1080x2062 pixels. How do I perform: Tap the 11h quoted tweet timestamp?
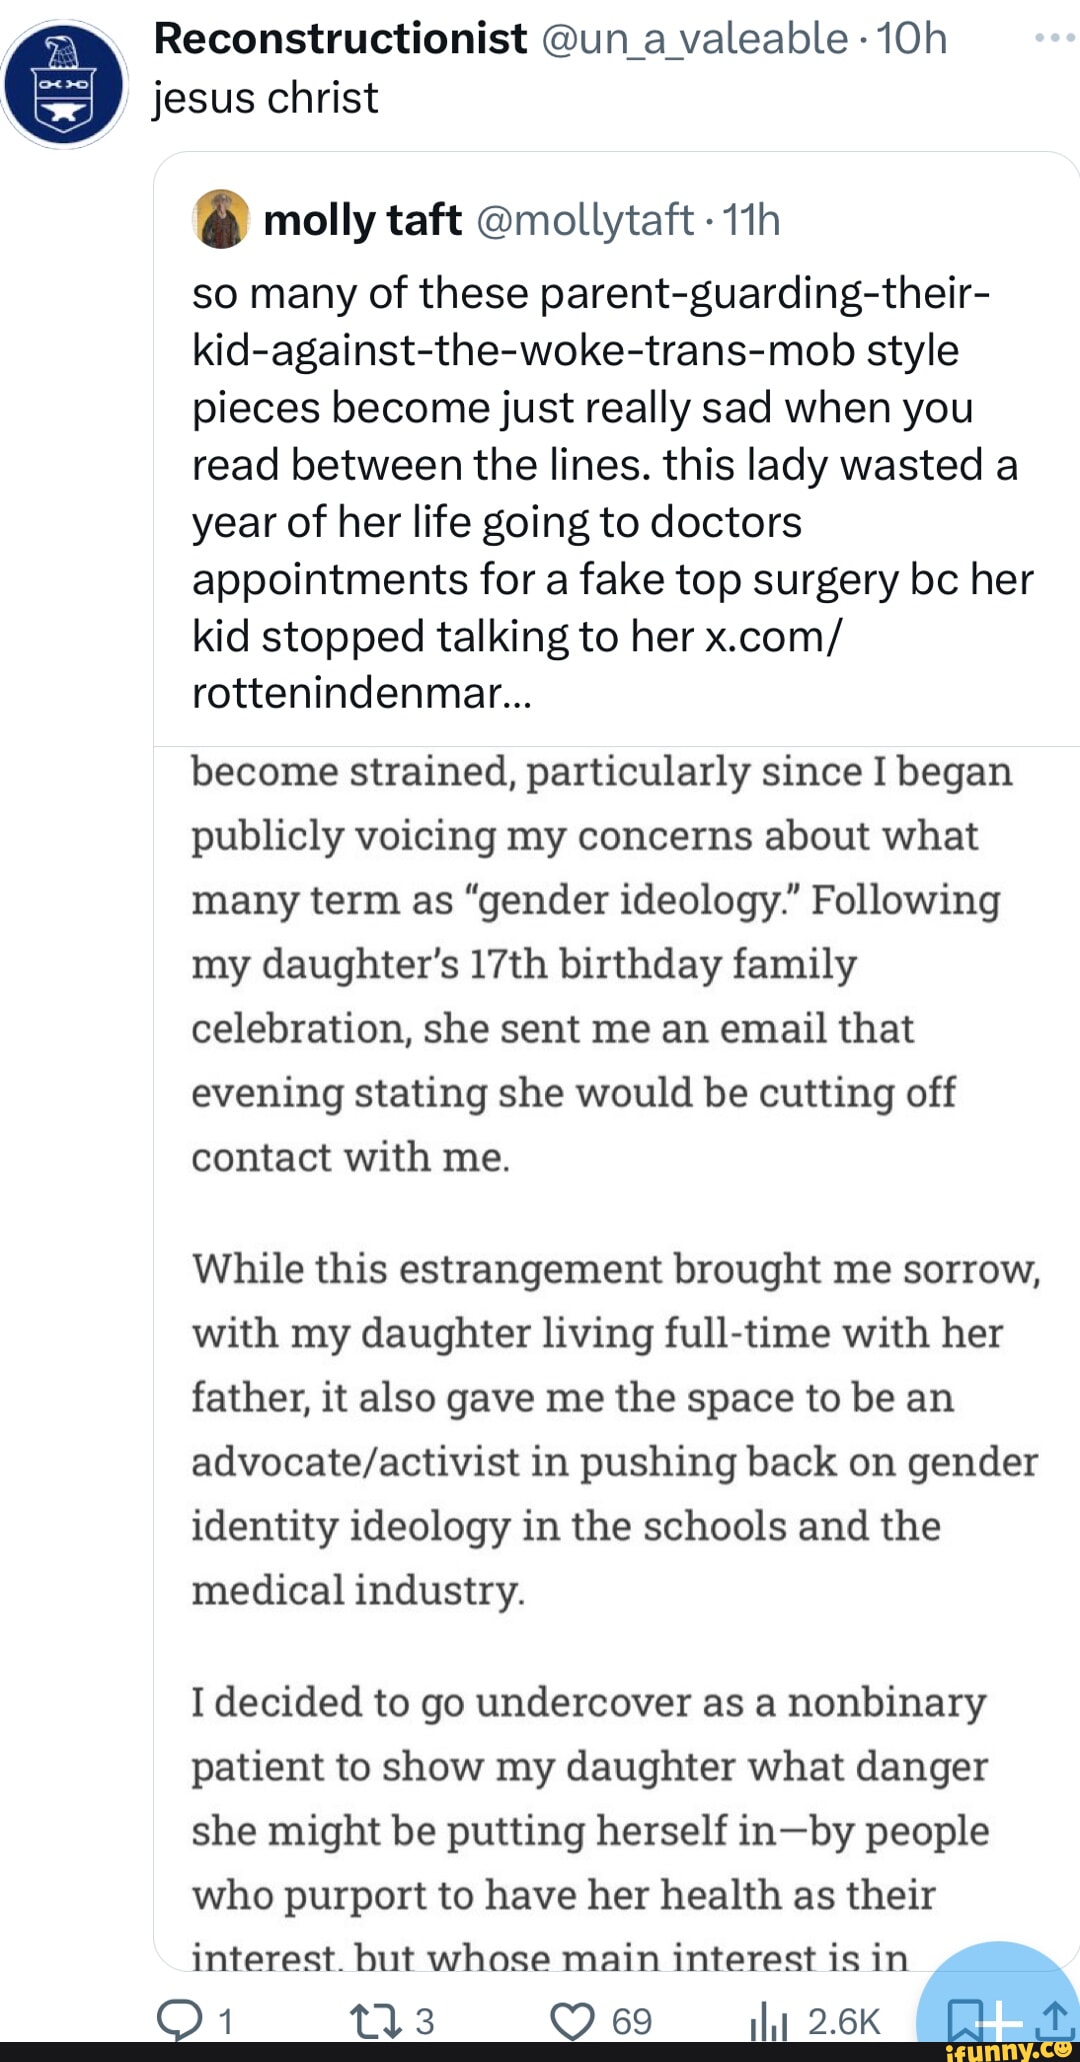tap(750, 220)
